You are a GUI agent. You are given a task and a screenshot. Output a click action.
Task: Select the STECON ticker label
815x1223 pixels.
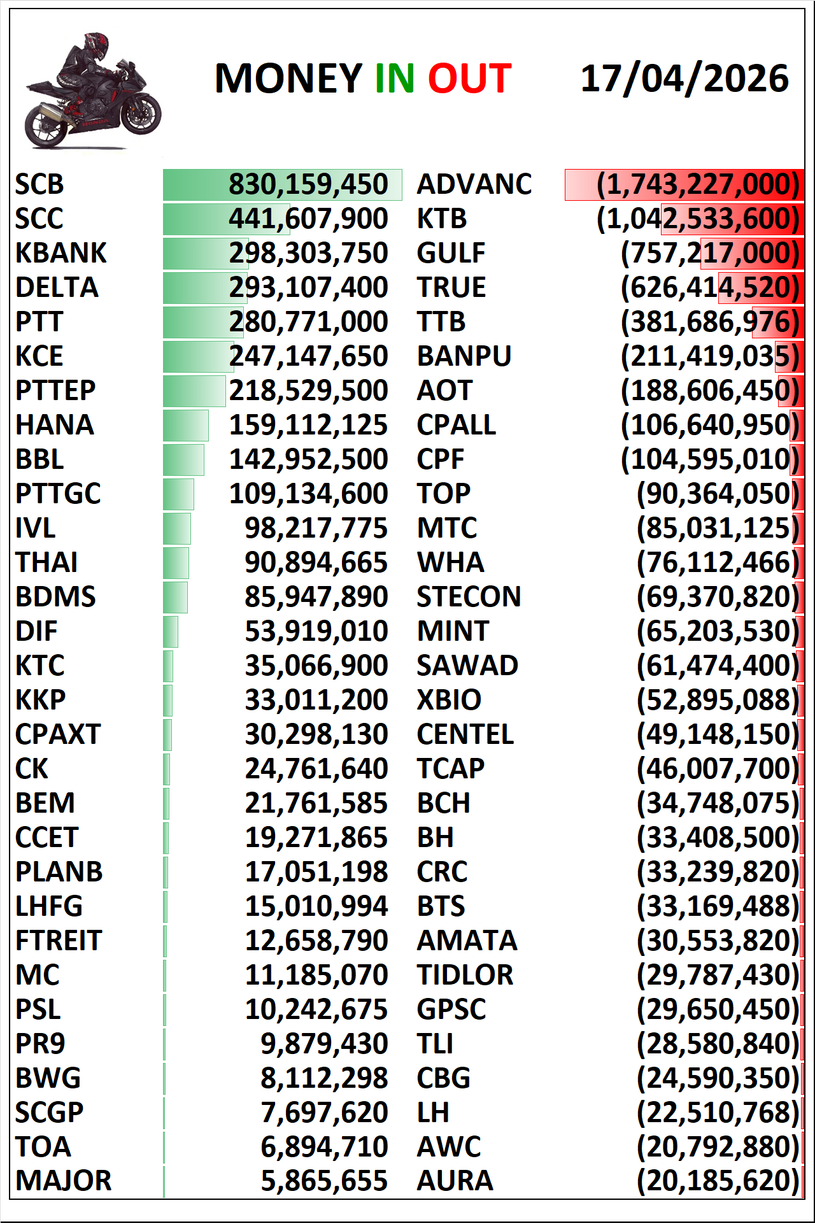(x=469, y=597)
